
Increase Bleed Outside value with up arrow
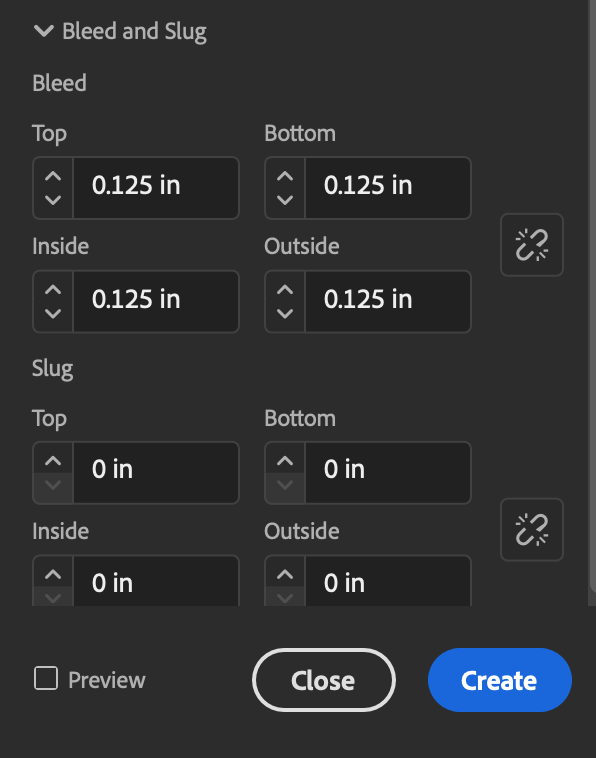tap(285, 290)
